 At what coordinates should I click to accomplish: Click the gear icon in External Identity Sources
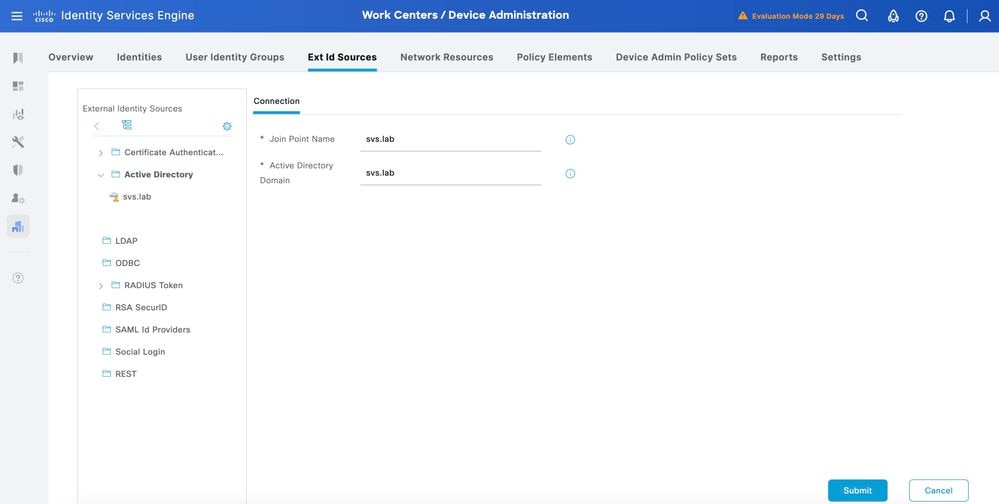point(227,126)
